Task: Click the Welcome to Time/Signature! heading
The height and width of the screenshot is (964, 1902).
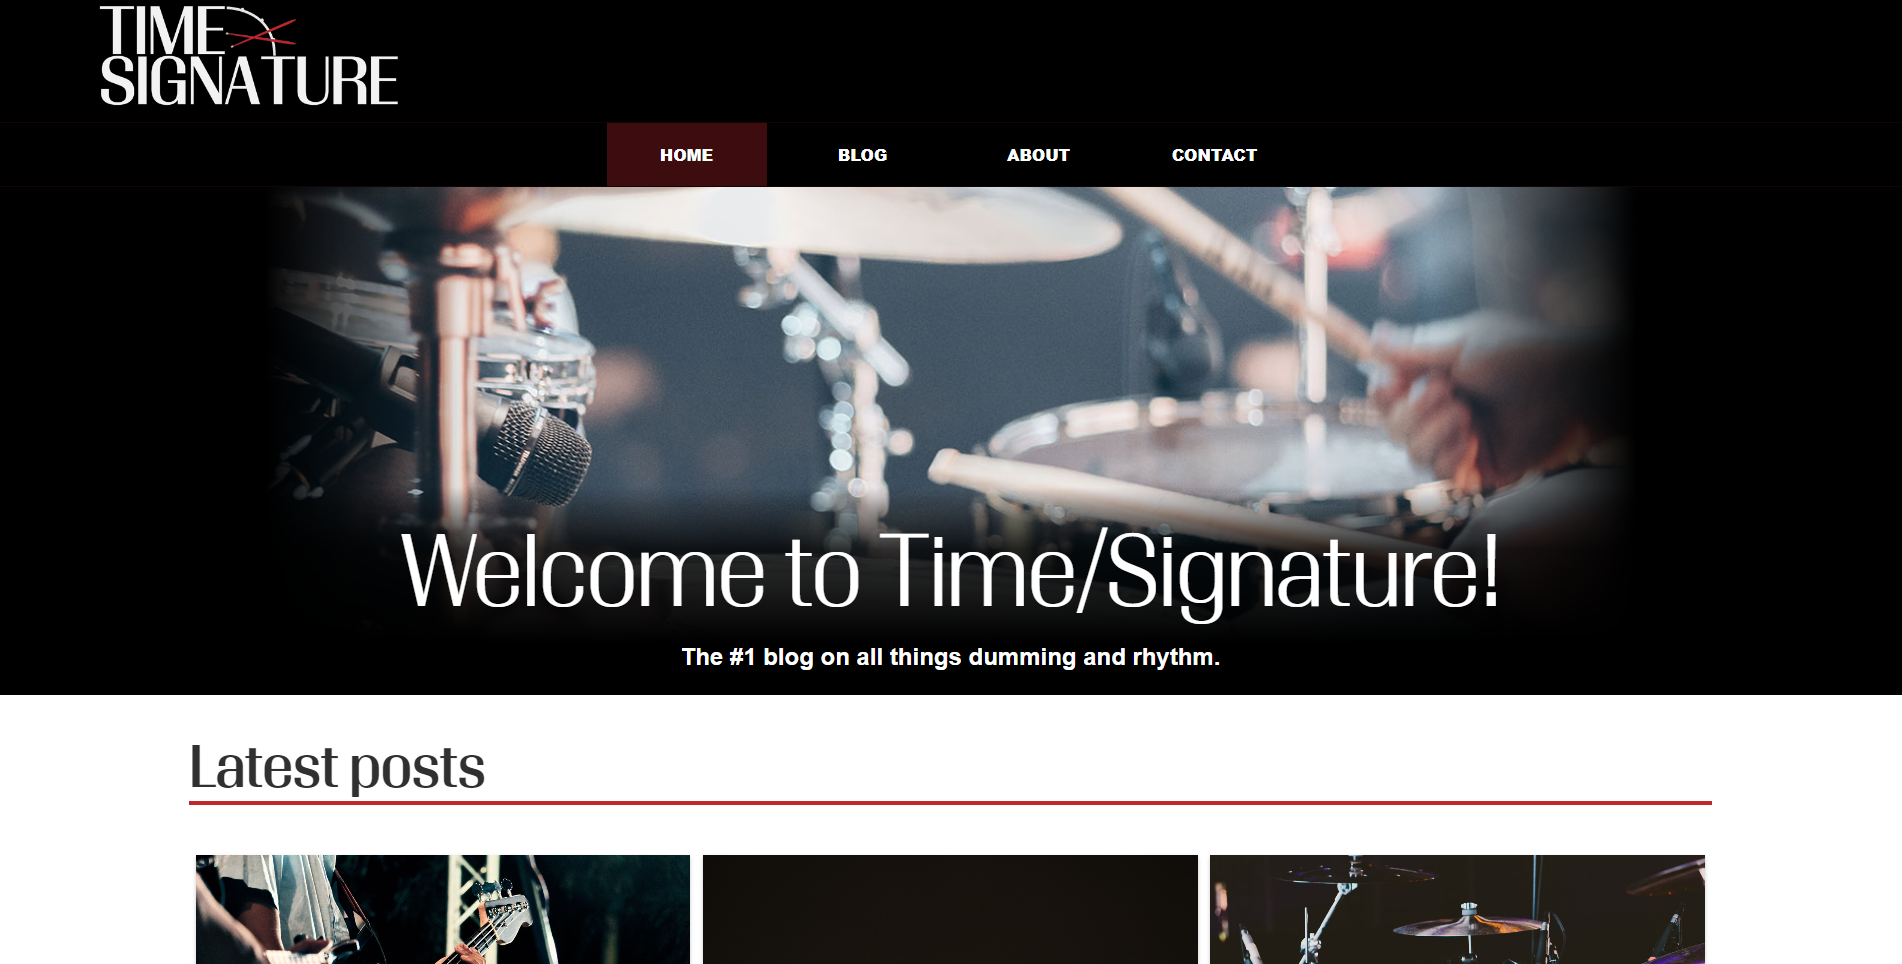Action: 950,570
